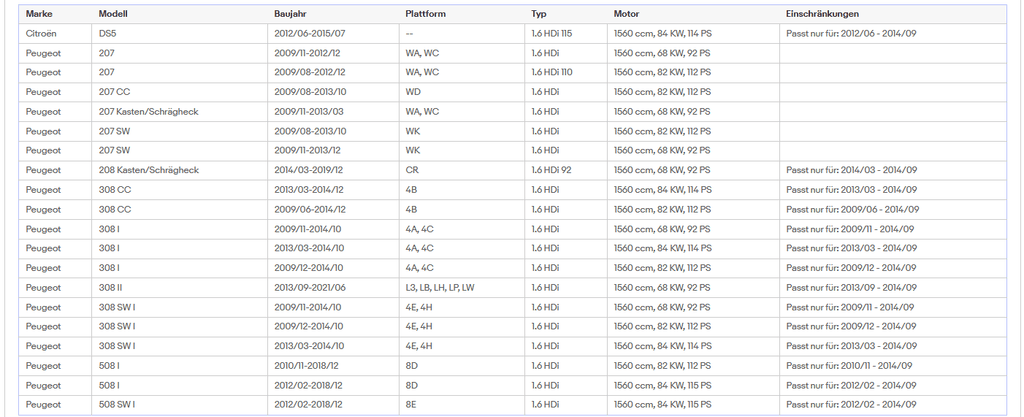Click Baujahr 2009/11-2013/12
Screen dimensions: 1024x417
click(333, 150)
